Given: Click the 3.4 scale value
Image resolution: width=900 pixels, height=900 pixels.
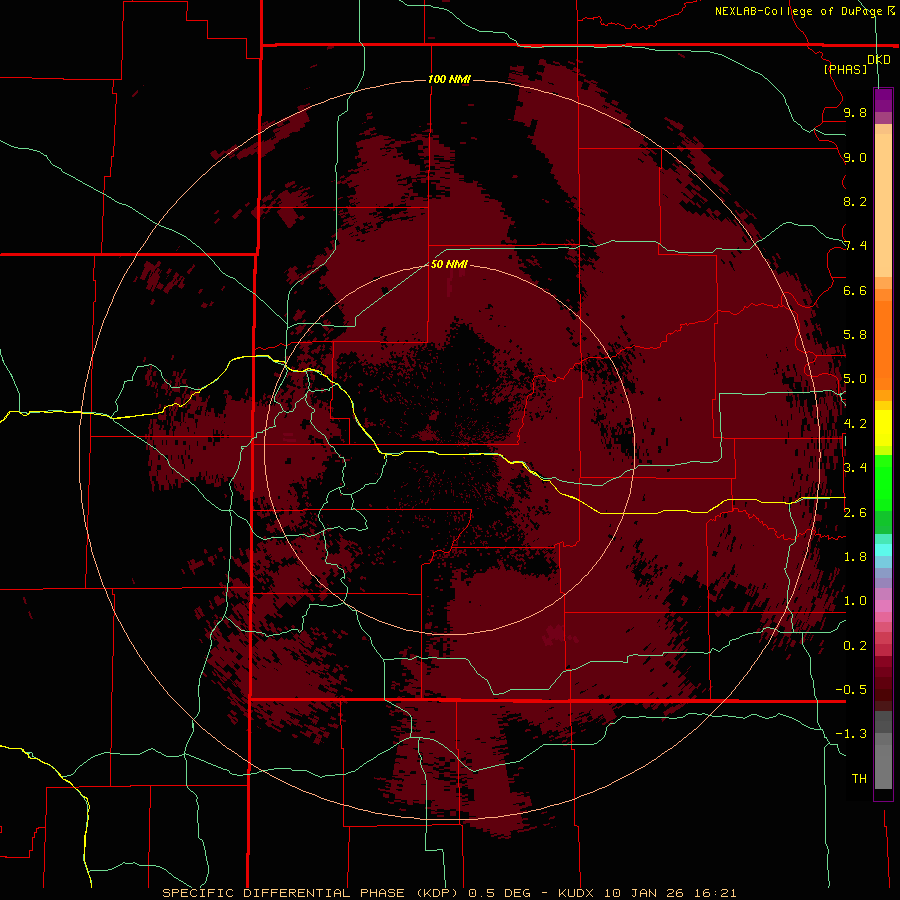Looking at the screenshot, I should [855, 468].
